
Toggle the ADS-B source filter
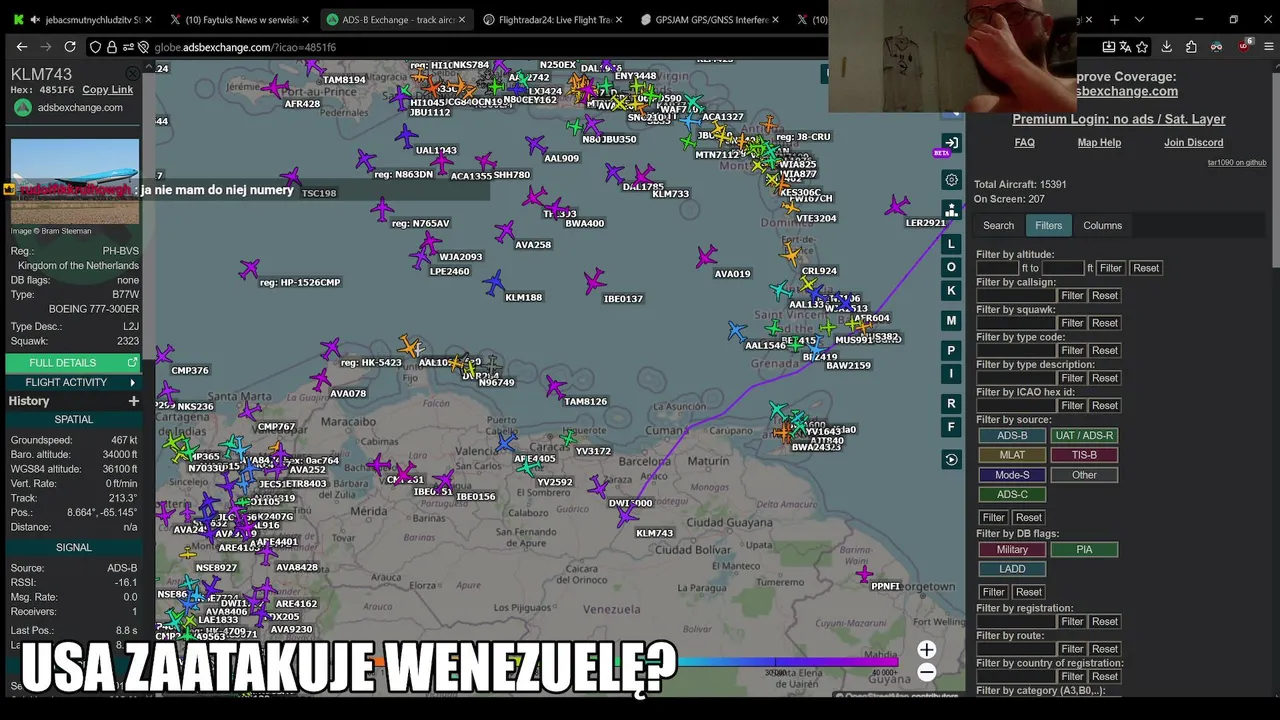tap(1012, 435)
